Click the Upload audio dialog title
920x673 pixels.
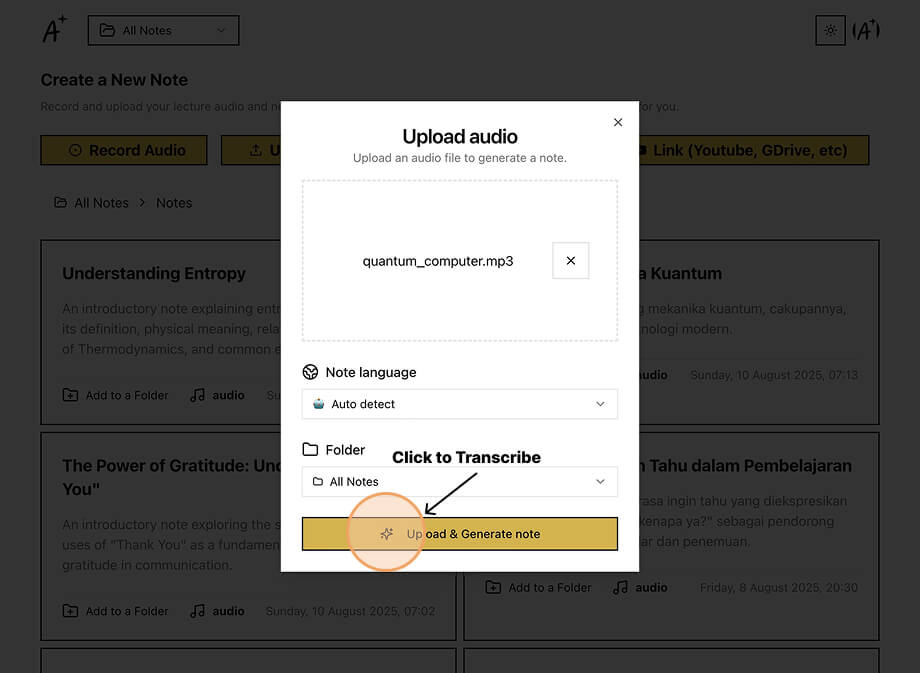pyautogui.click(x=460, y=137)
